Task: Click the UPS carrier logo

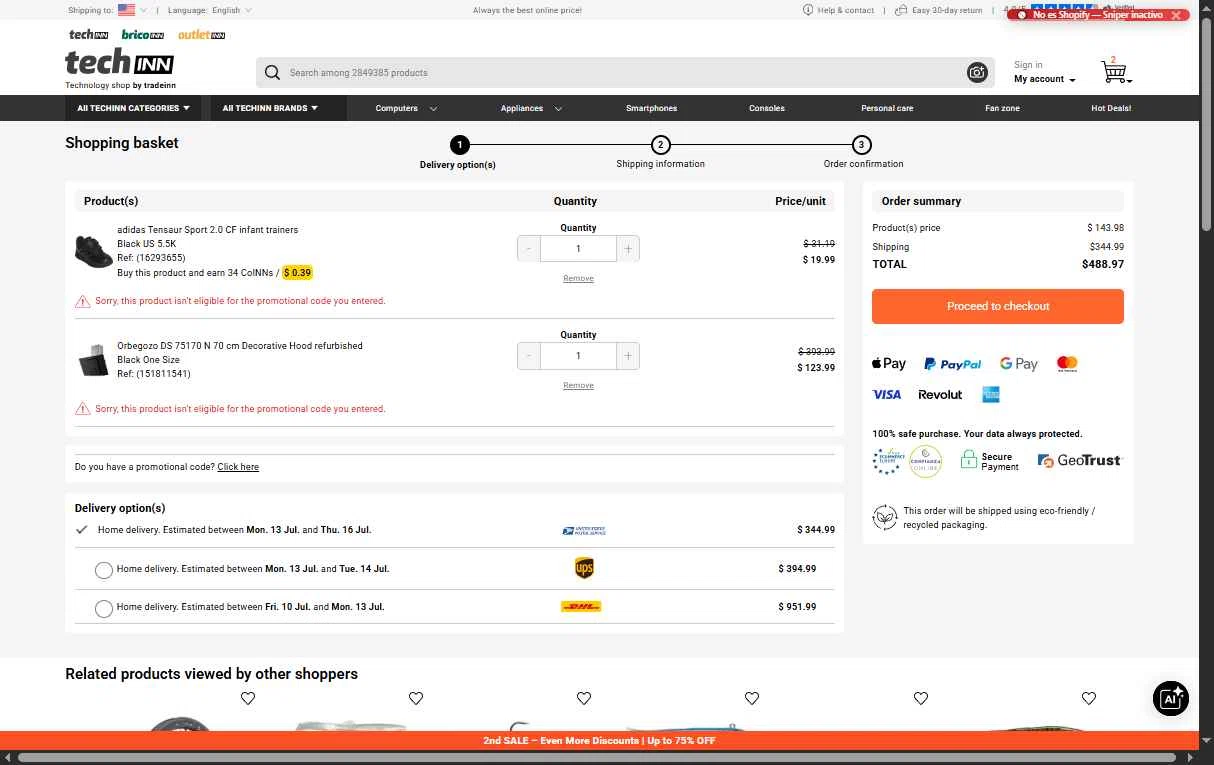Action: pos(584,569)
